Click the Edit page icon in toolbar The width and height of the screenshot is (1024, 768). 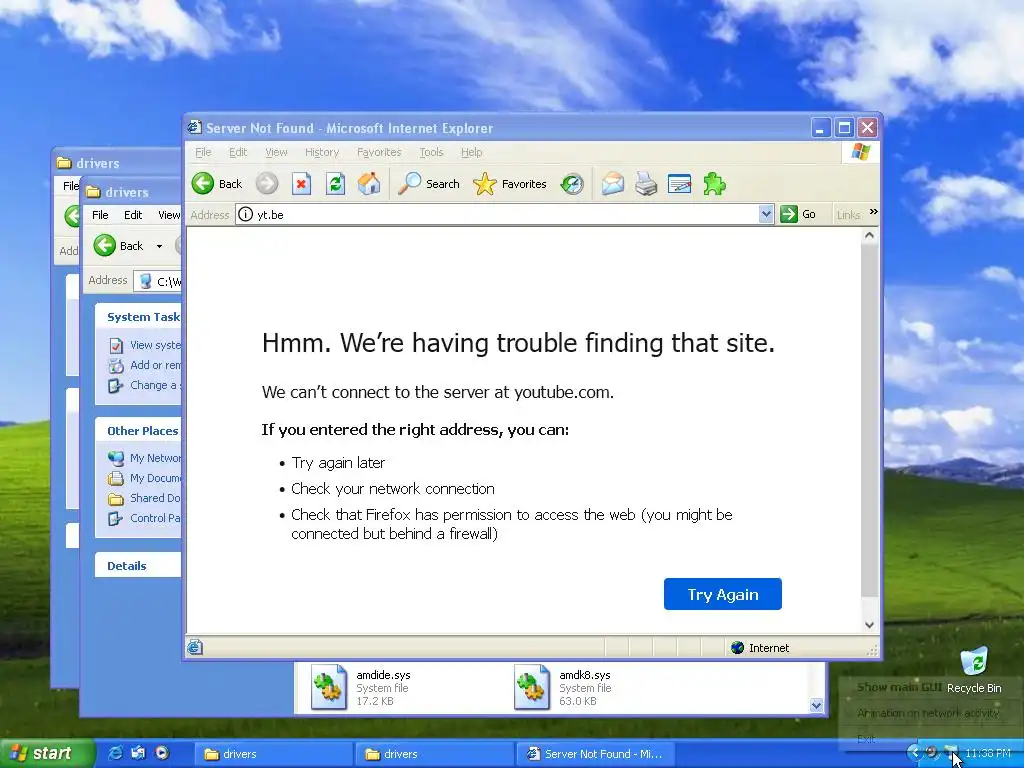coord(679,184)
